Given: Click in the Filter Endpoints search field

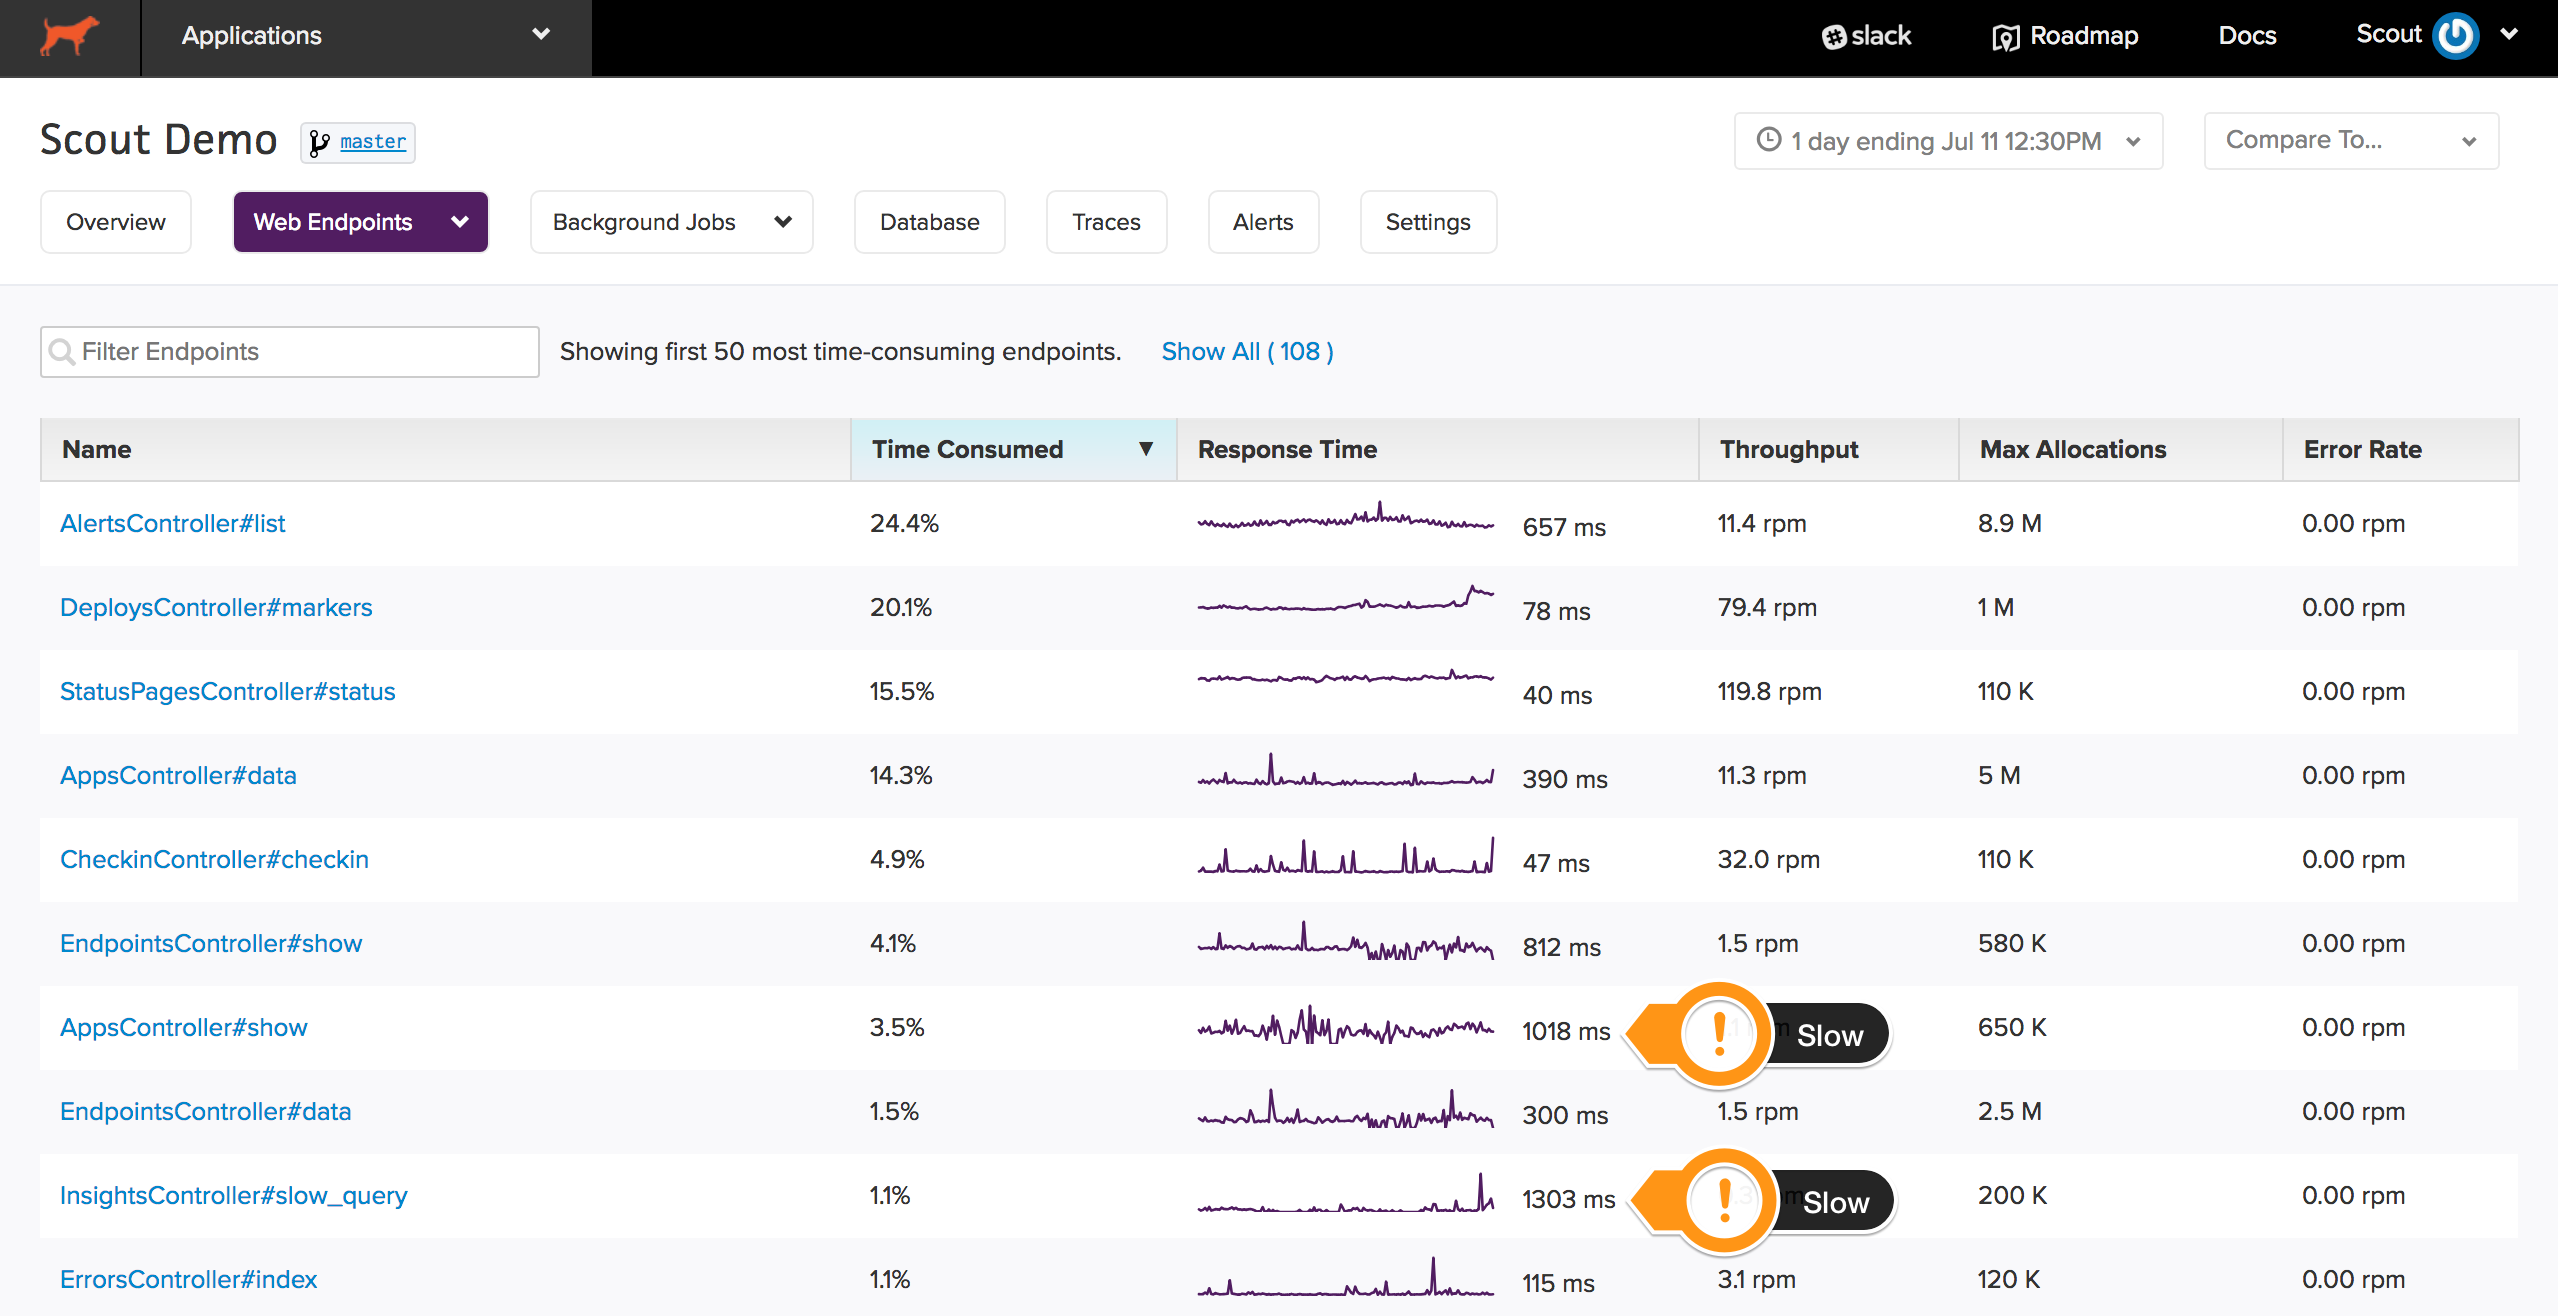Looking at the screenshot, I should click(290, 352).
